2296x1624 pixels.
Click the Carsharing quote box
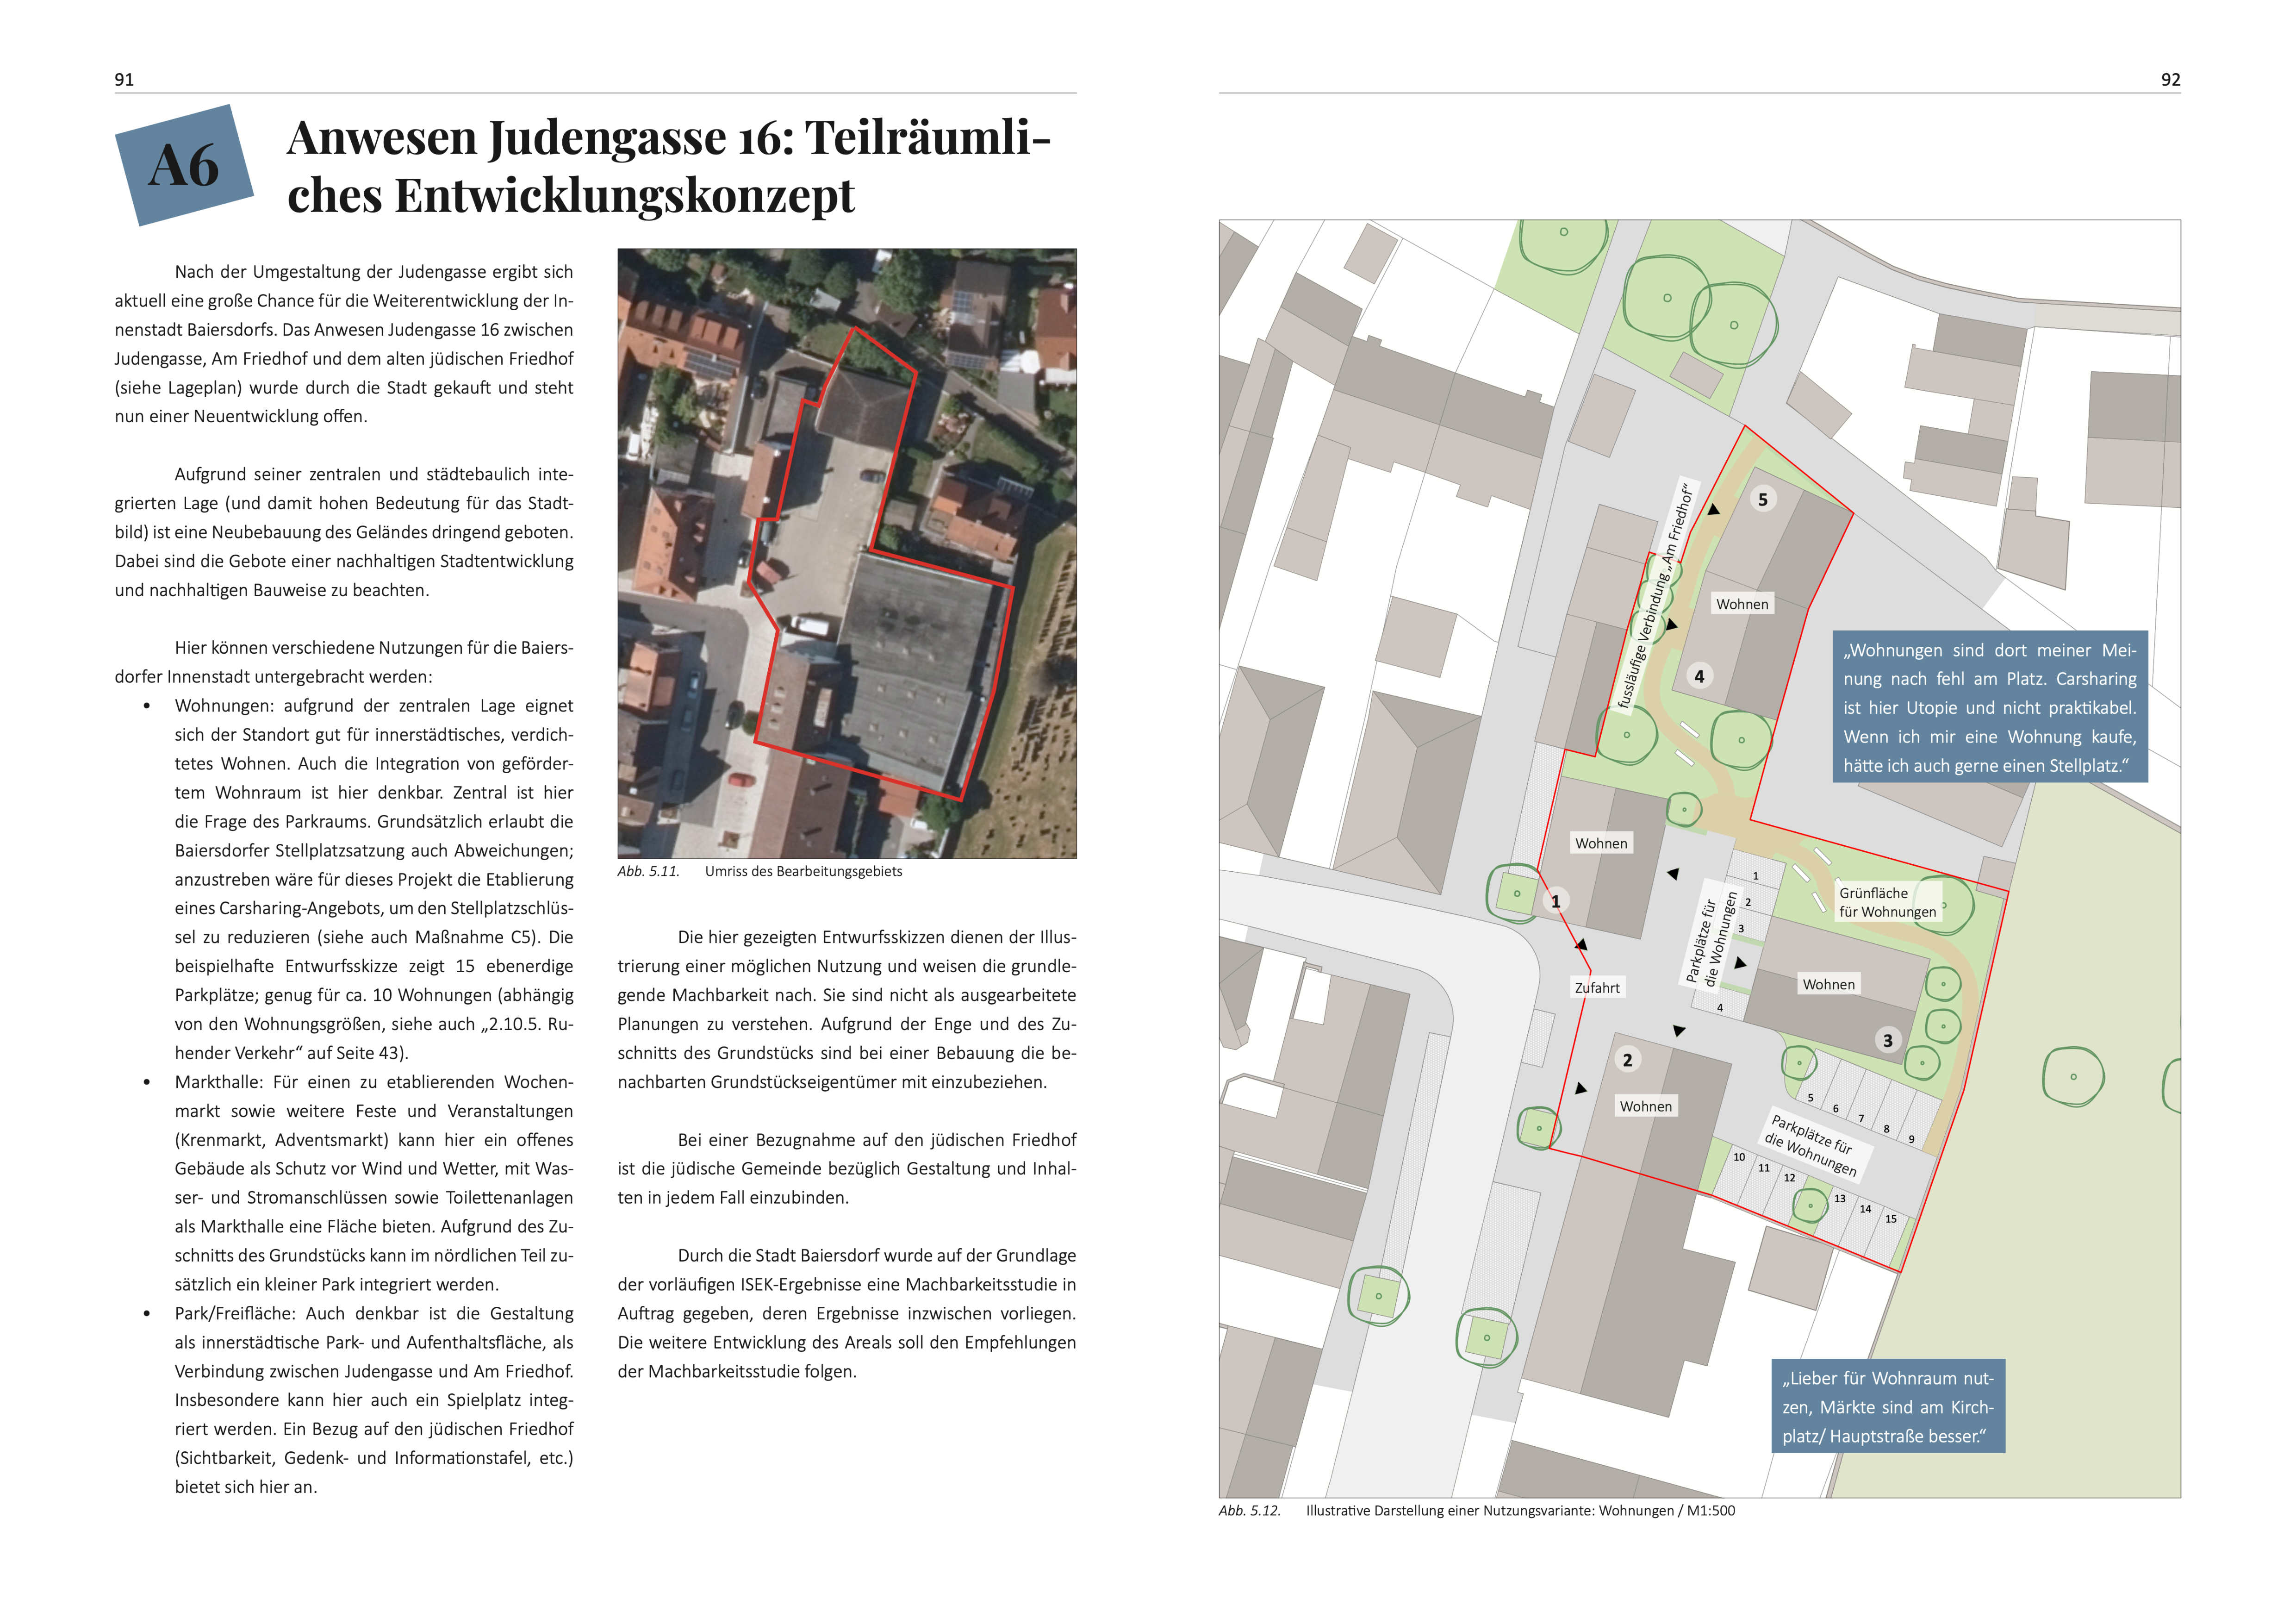[x=1990, y=707]
